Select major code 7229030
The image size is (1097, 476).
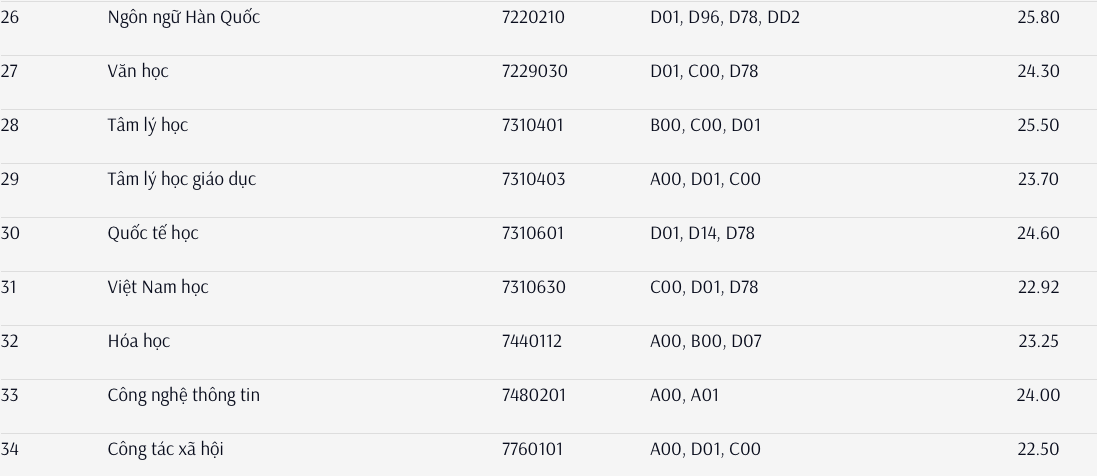point(534,72)
